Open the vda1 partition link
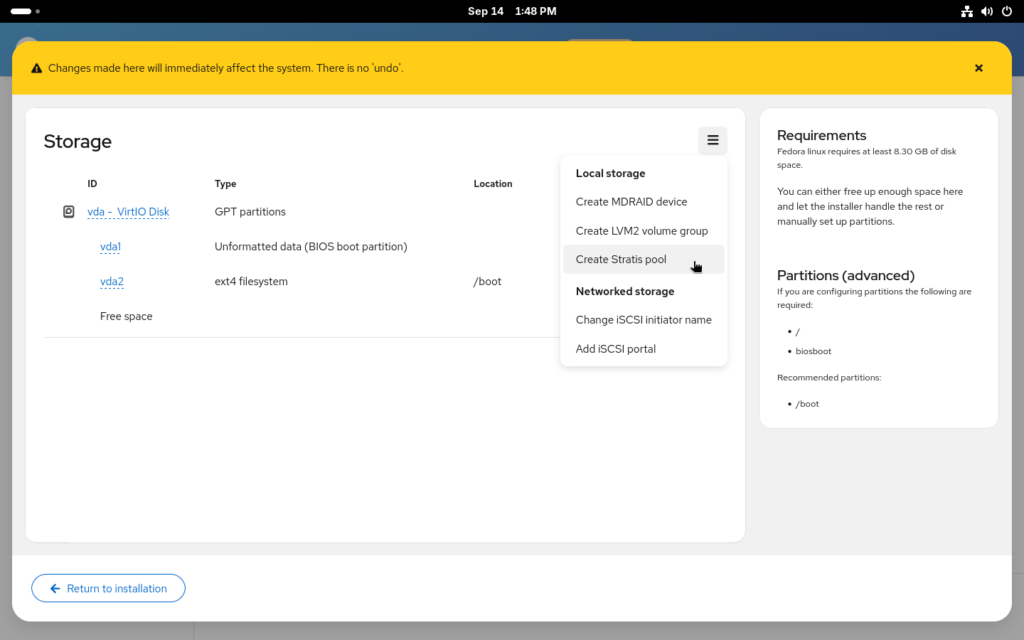1024x640 pixels. click(x=110, y=247)
